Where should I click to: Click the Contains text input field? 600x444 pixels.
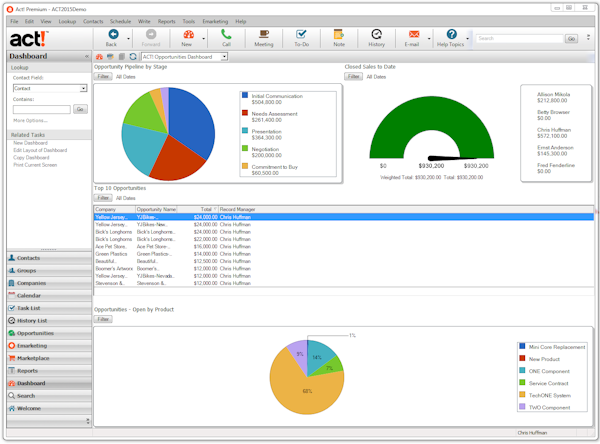point(41,109)
